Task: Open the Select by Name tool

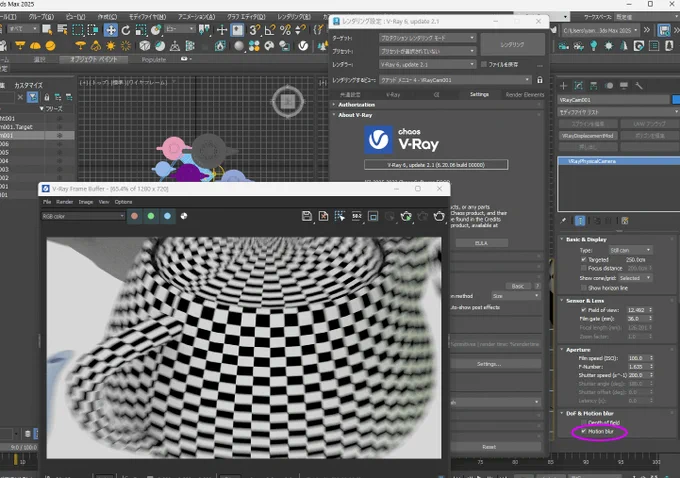Action: click(62, 30)
